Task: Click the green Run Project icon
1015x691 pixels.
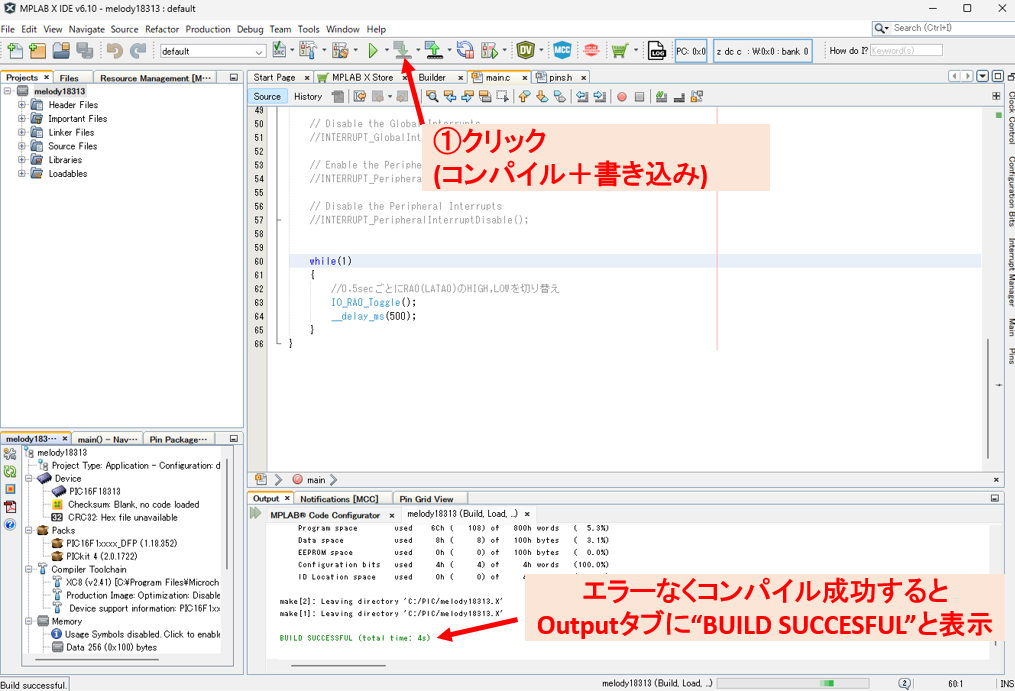Action: click(372, 50)
